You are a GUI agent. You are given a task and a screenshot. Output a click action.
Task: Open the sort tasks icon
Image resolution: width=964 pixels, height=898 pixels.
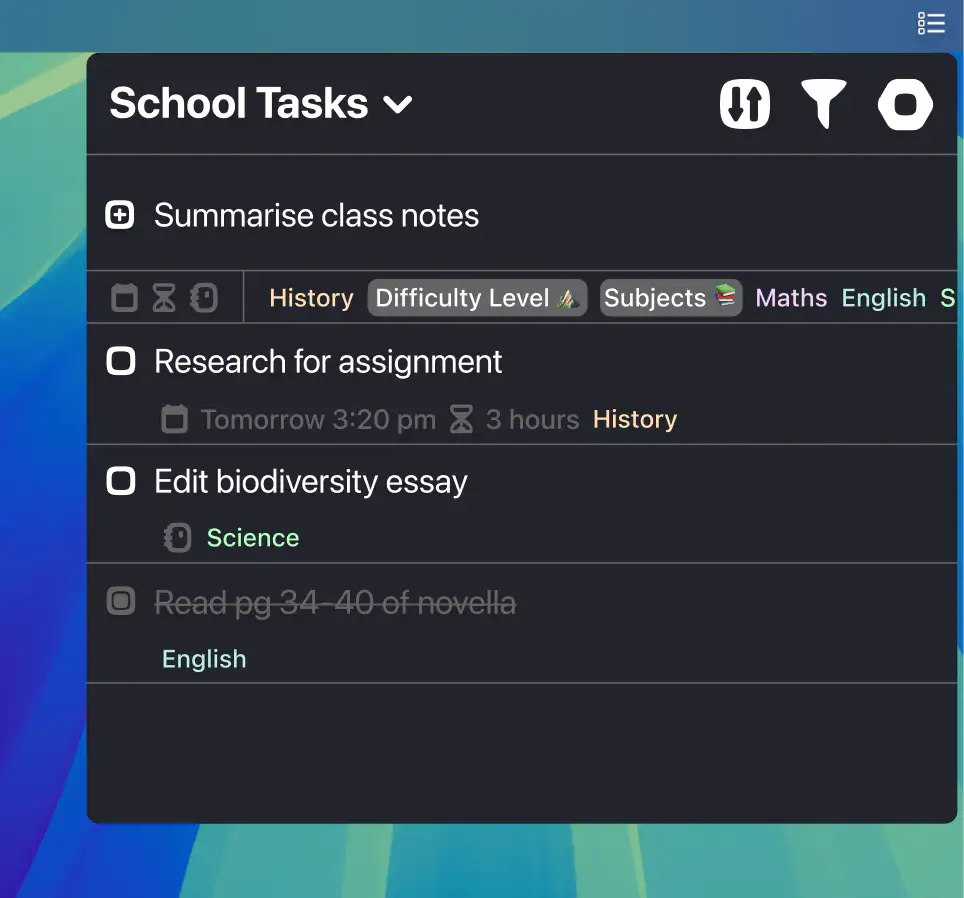point(745,104)
